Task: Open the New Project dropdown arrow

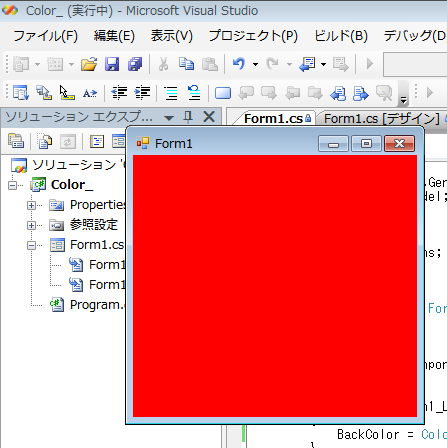Action: point(37,64)
